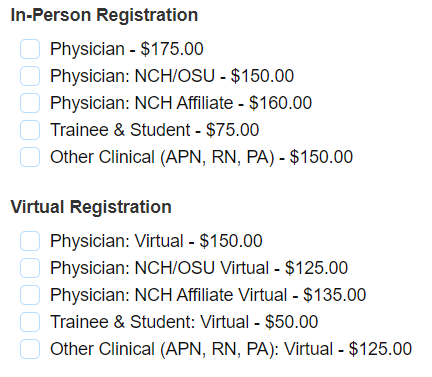Enable Trainee & Student: Virtual $50.00
This screenshot has width=432, height=377.
tap(30, 322)
